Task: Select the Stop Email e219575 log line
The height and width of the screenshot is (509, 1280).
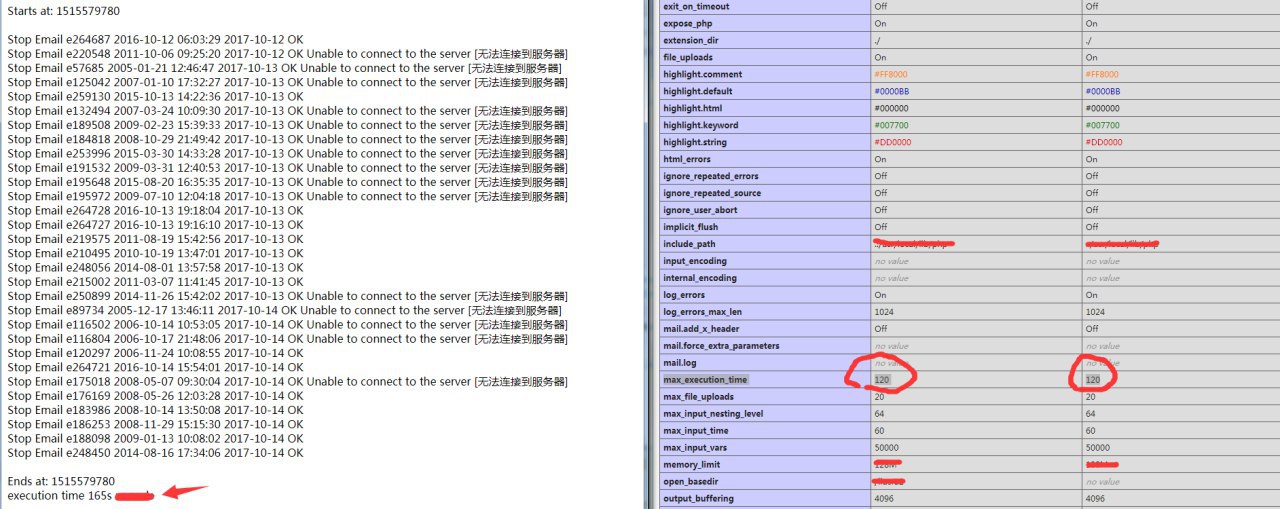Action: point(155,239)
